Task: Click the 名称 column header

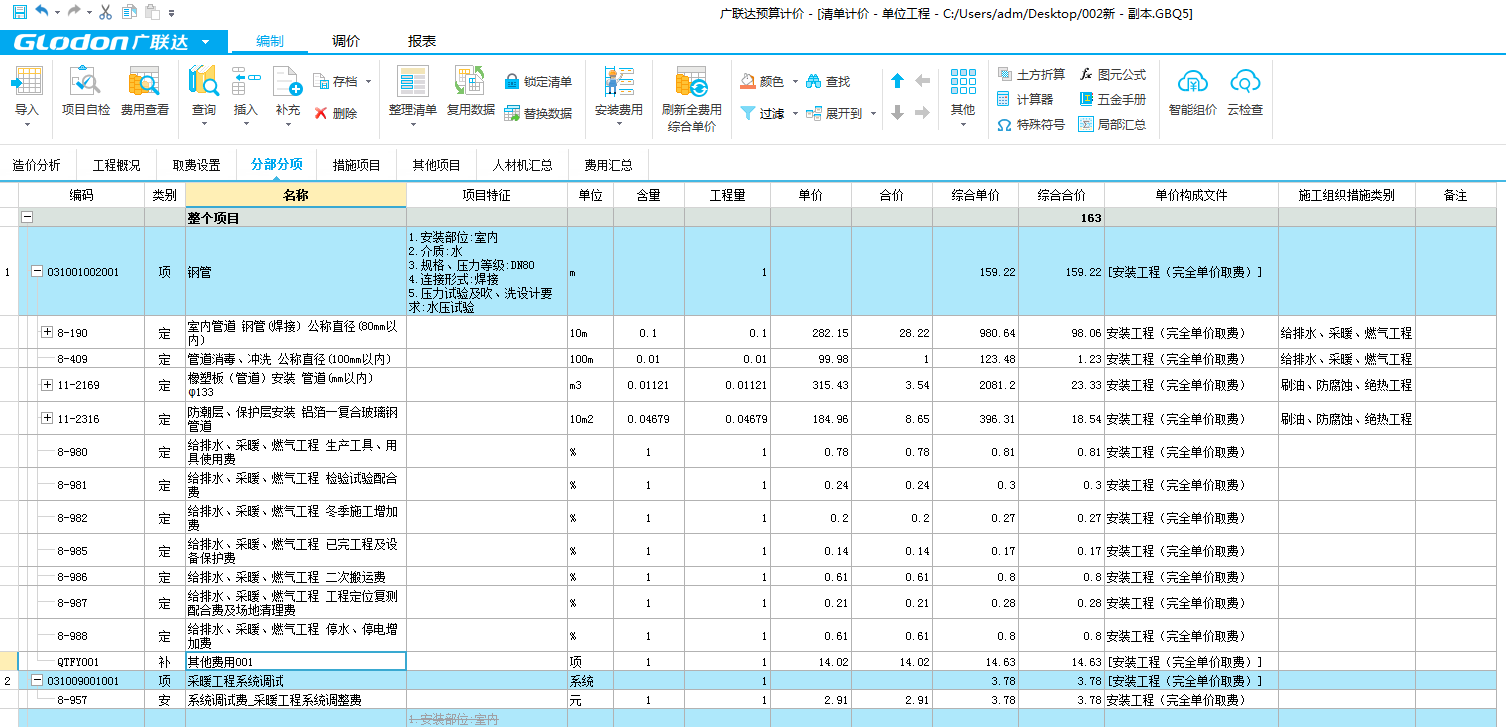Action: point(296,195)
